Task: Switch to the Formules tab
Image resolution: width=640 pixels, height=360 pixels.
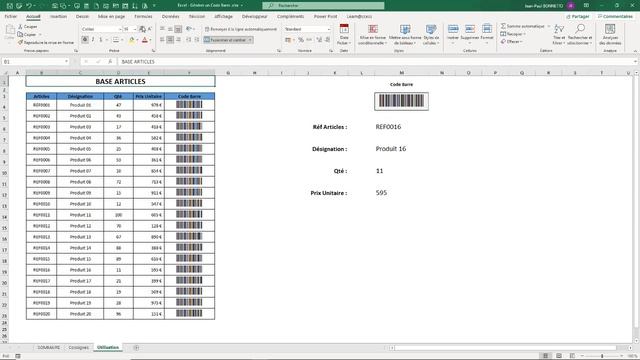Action: [143, 16]
